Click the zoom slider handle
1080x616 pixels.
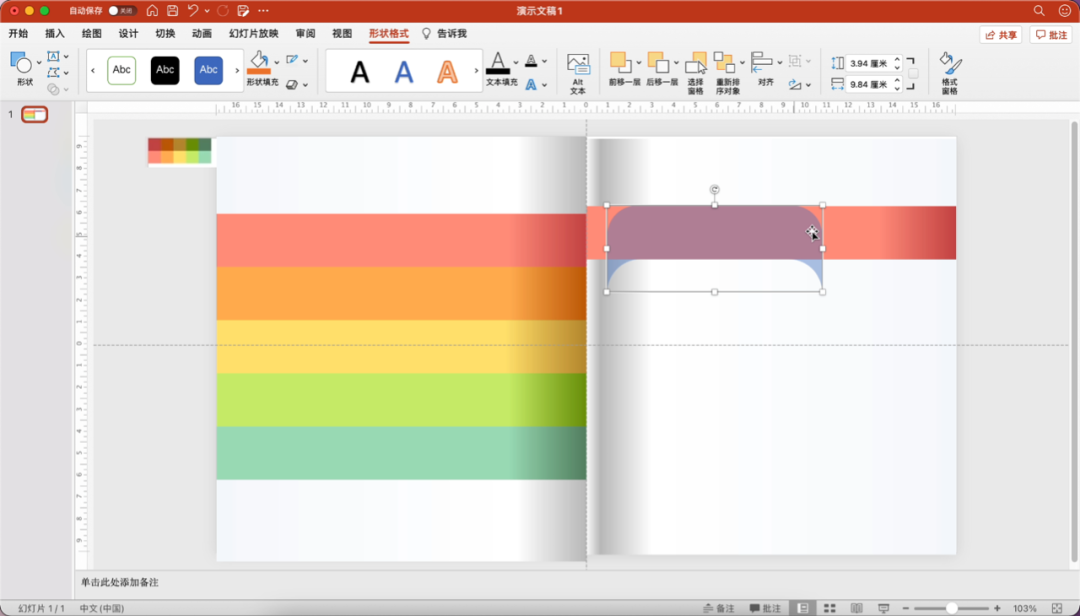[951, 608]
